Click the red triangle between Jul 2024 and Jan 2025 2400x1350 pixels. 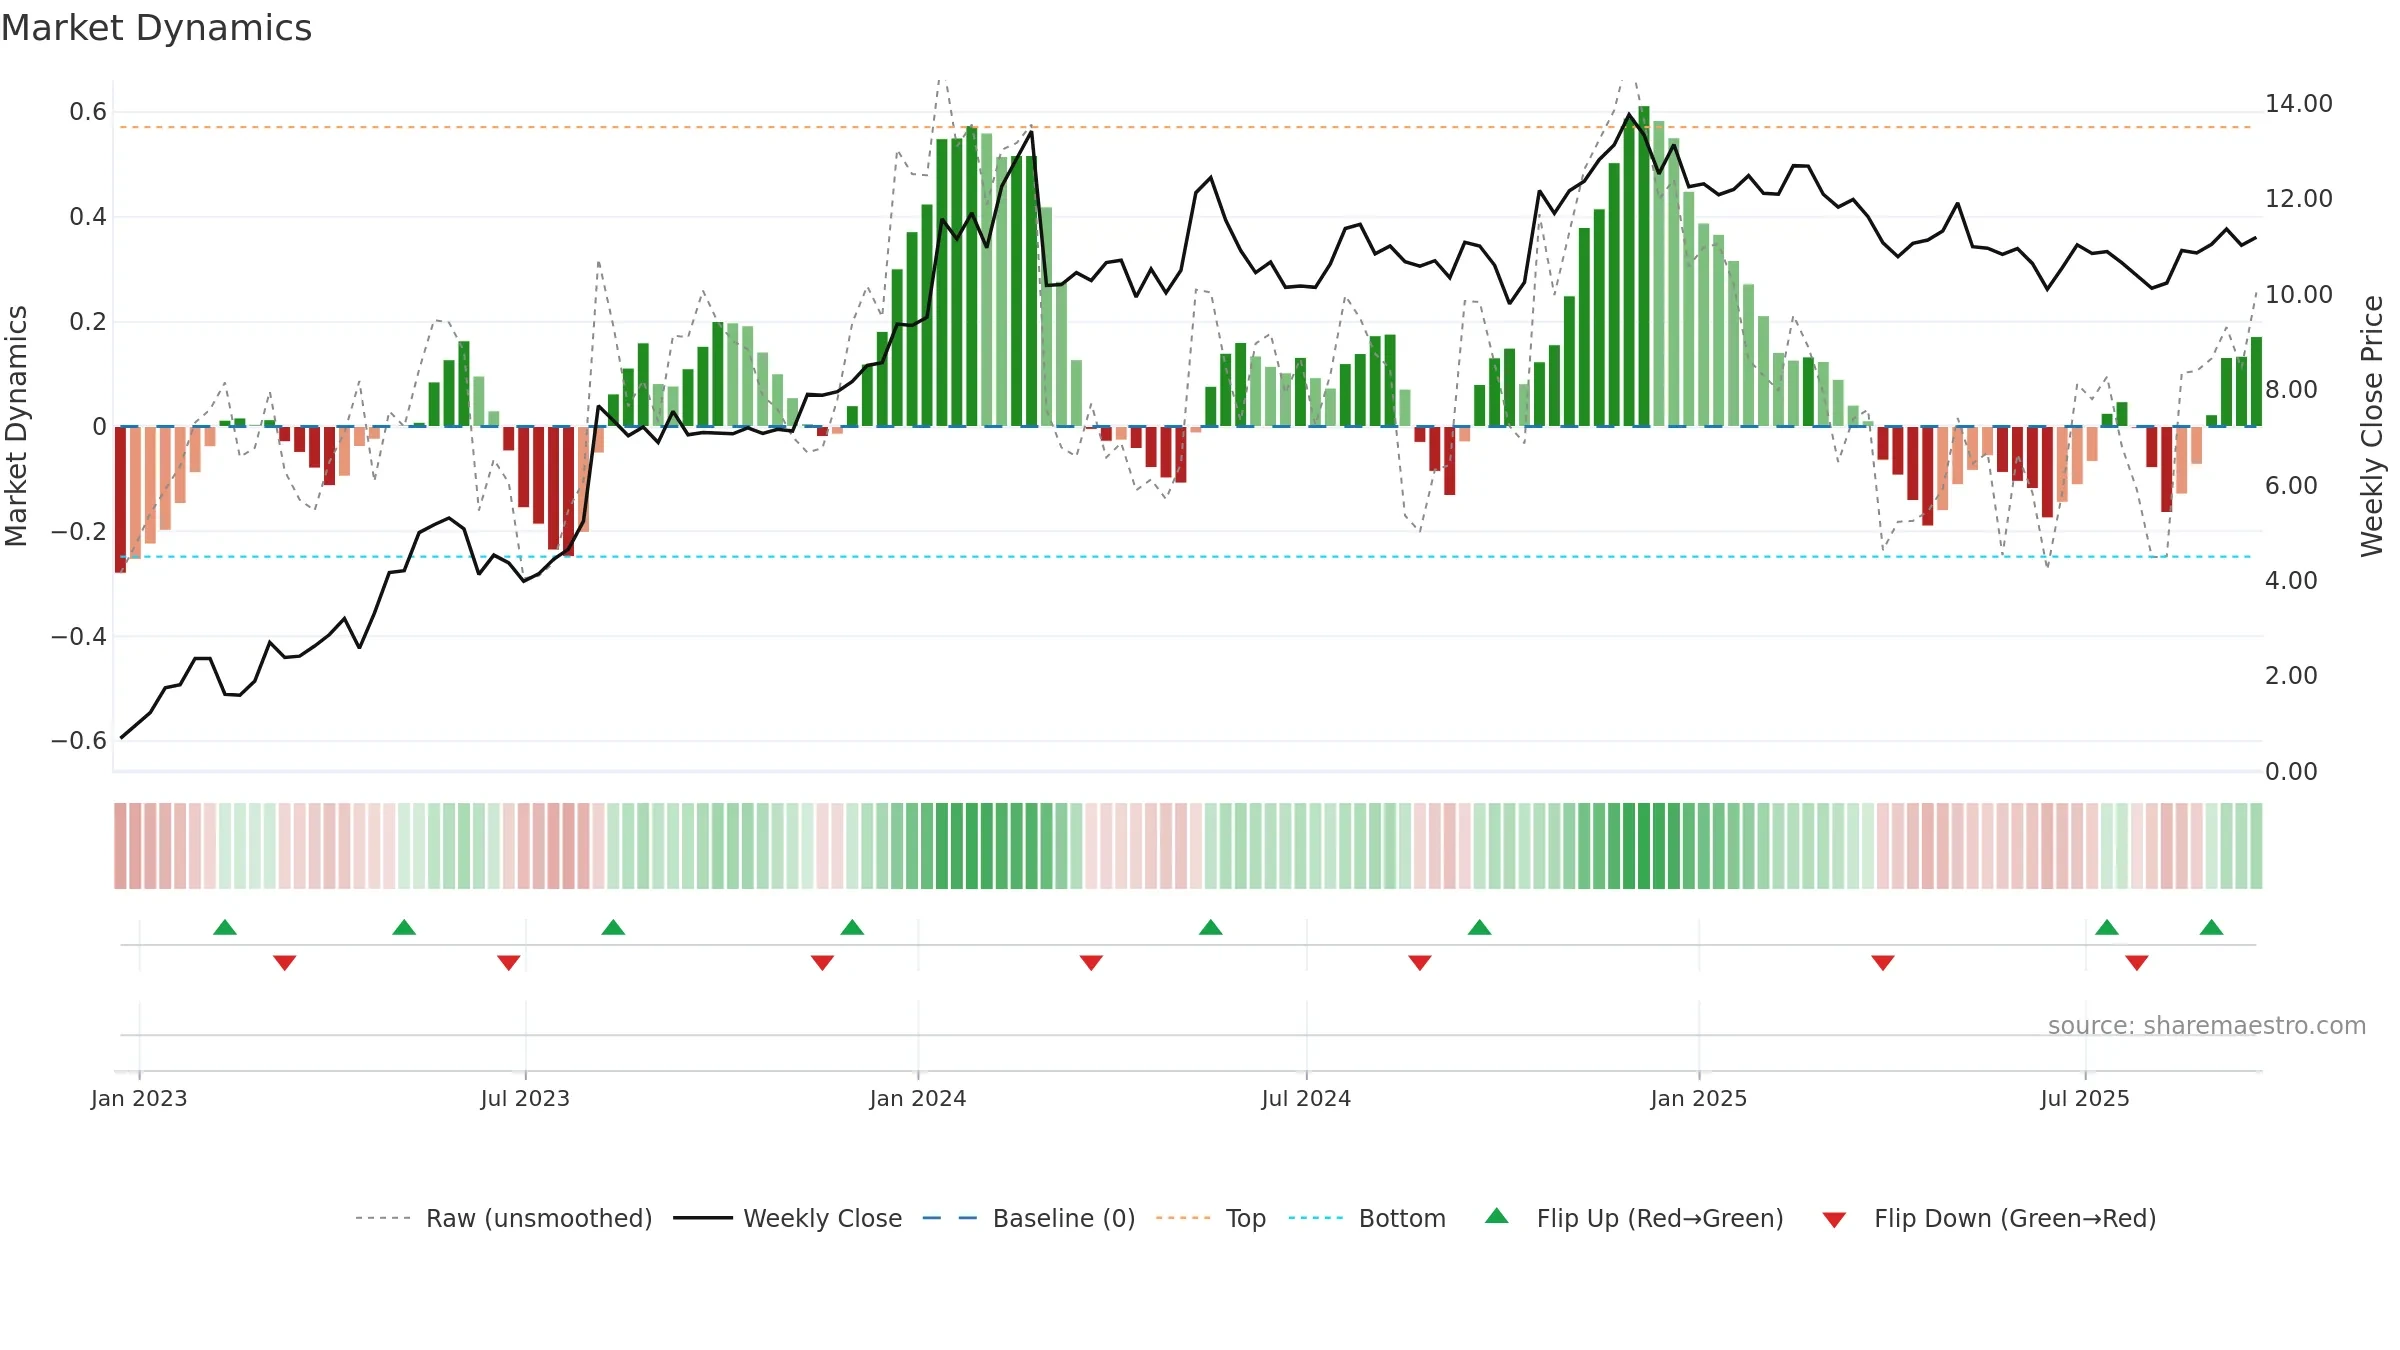point(1420,963)
